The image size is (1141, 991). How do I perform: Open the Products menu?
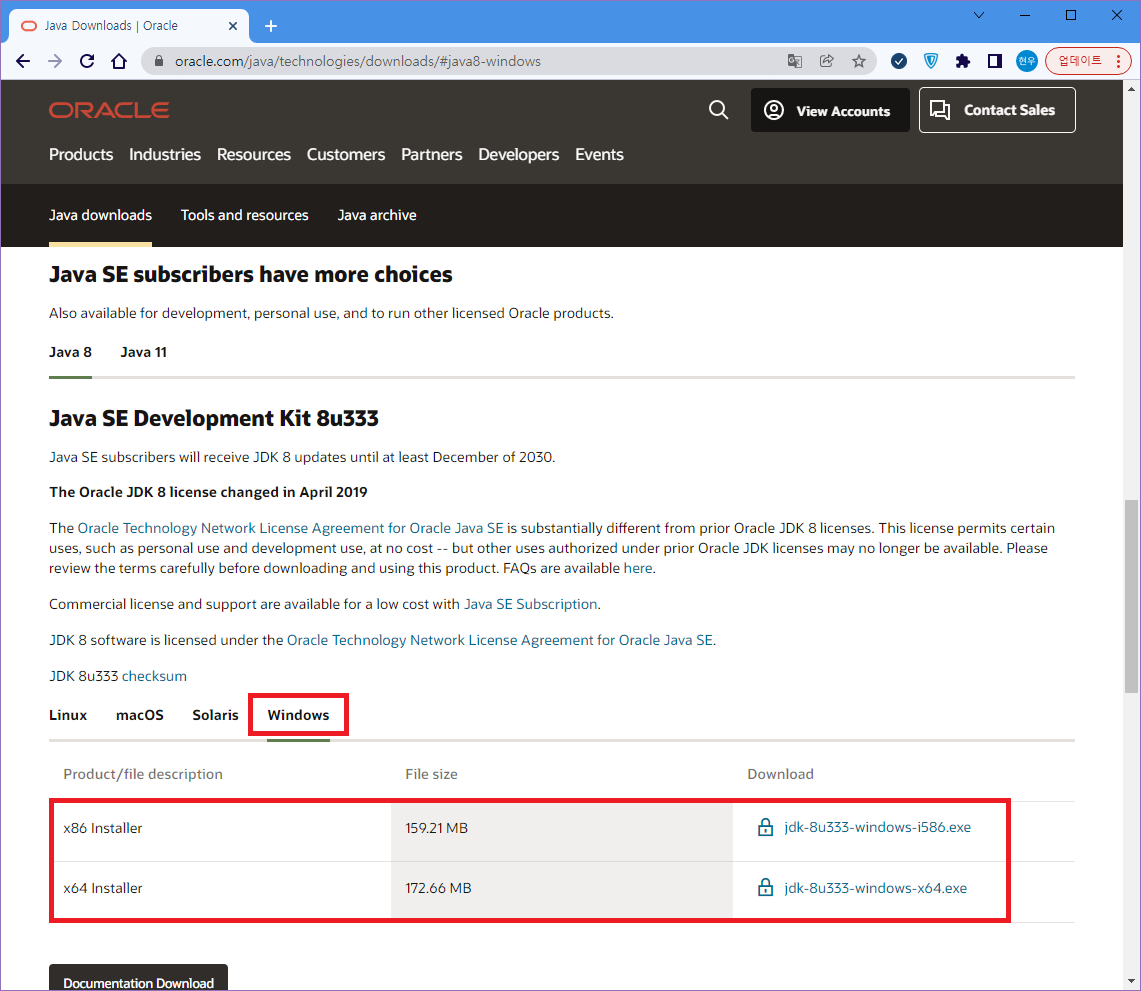pyautogui.click(x=81, y=155)
